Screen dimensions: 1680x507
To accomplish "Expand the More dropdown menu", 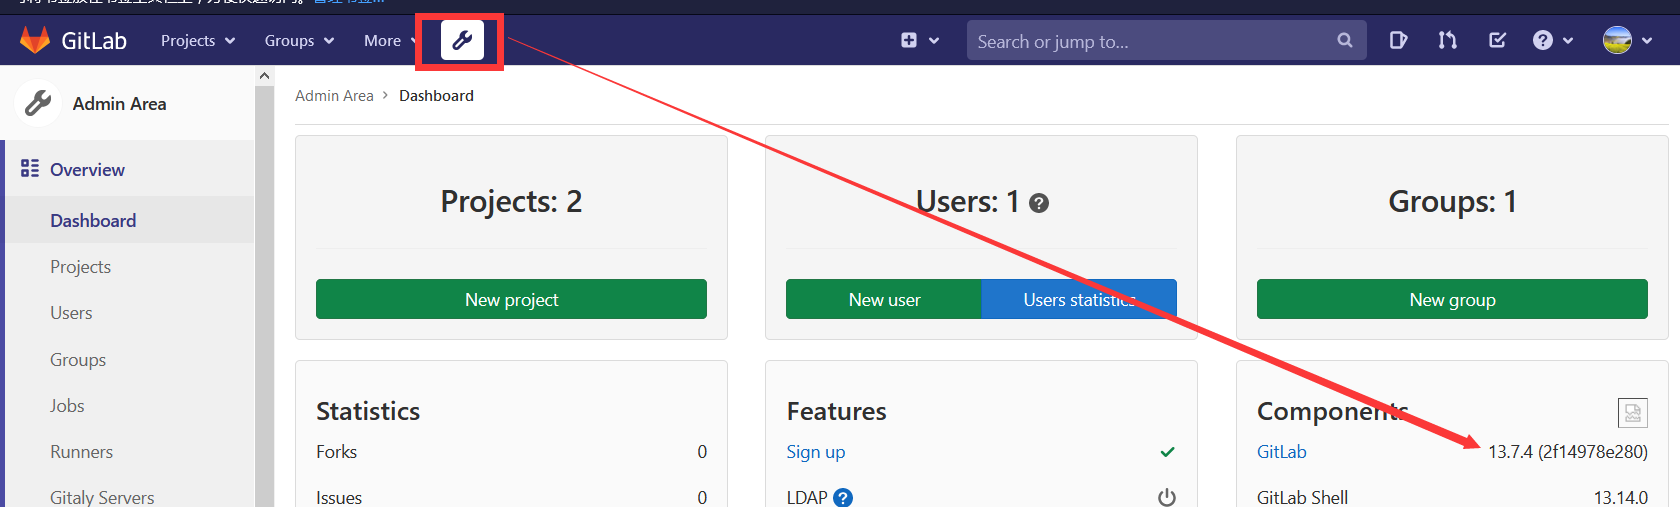I will click(x=389, y=41).
